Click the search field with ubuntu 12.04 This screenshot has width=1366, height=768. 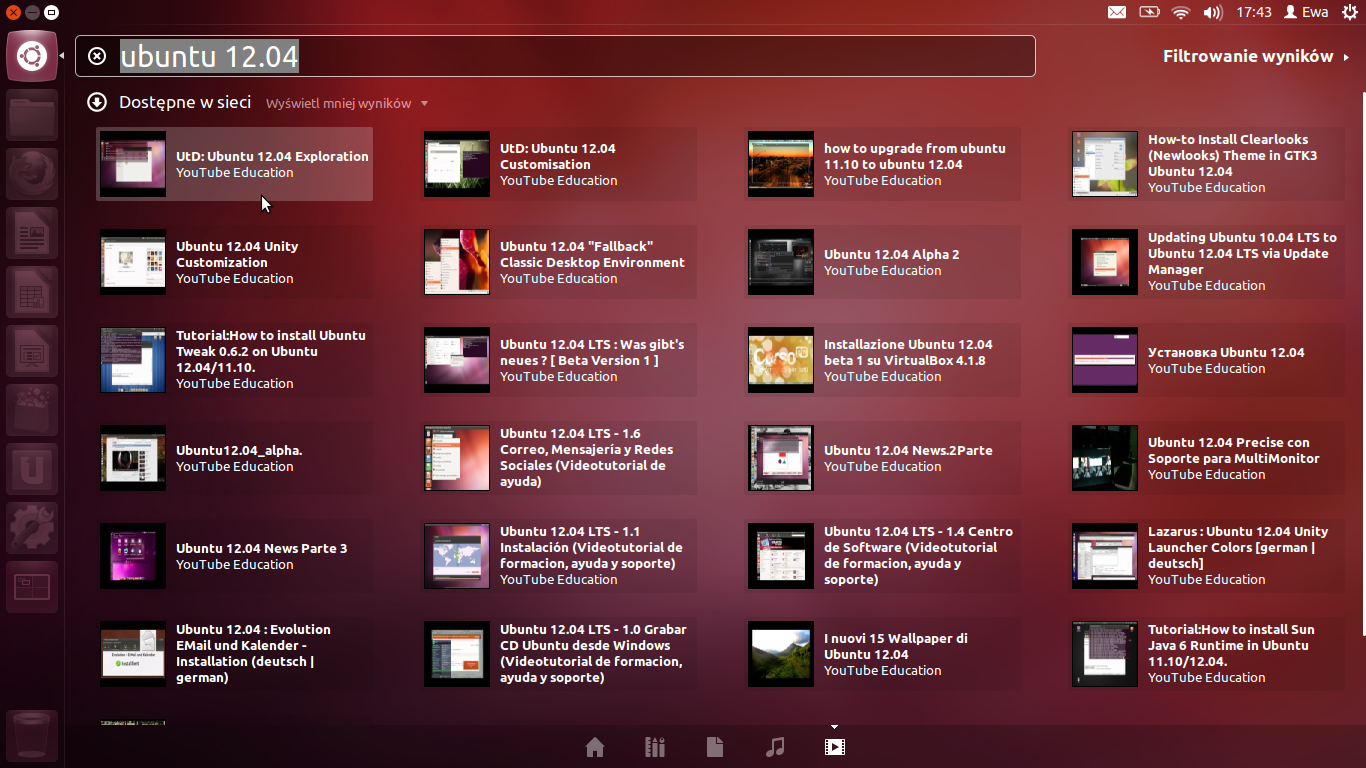[555, 56]
